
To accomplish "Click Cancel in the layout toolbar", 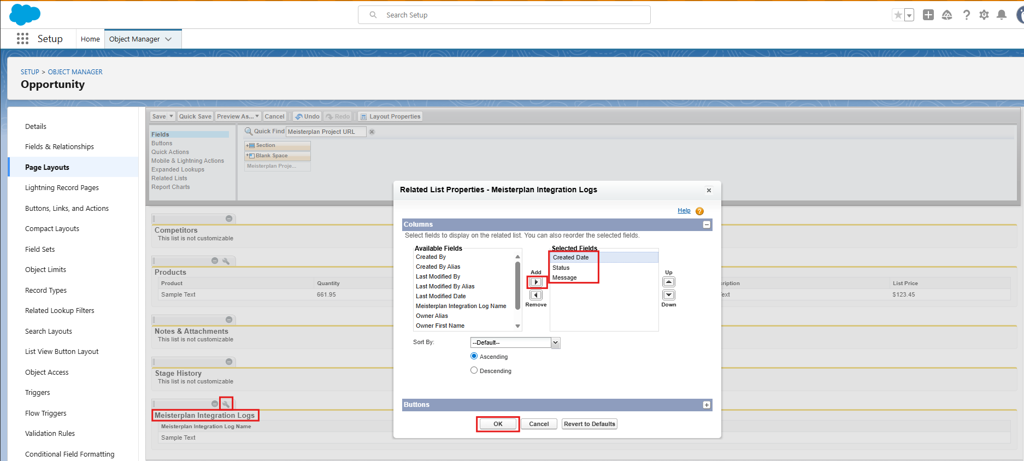I will coord(274,116).
